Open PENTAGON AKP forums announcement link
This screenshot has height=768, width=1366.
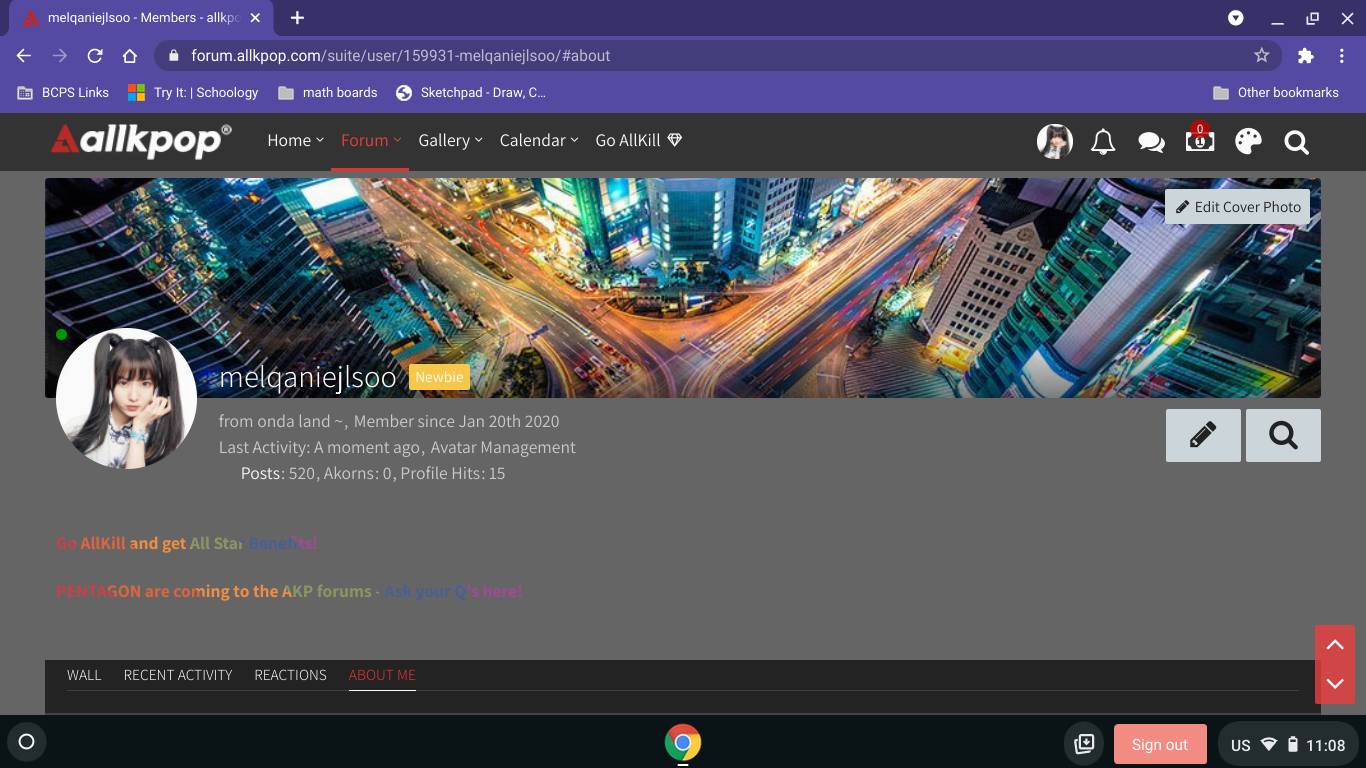tap(289, 591)
